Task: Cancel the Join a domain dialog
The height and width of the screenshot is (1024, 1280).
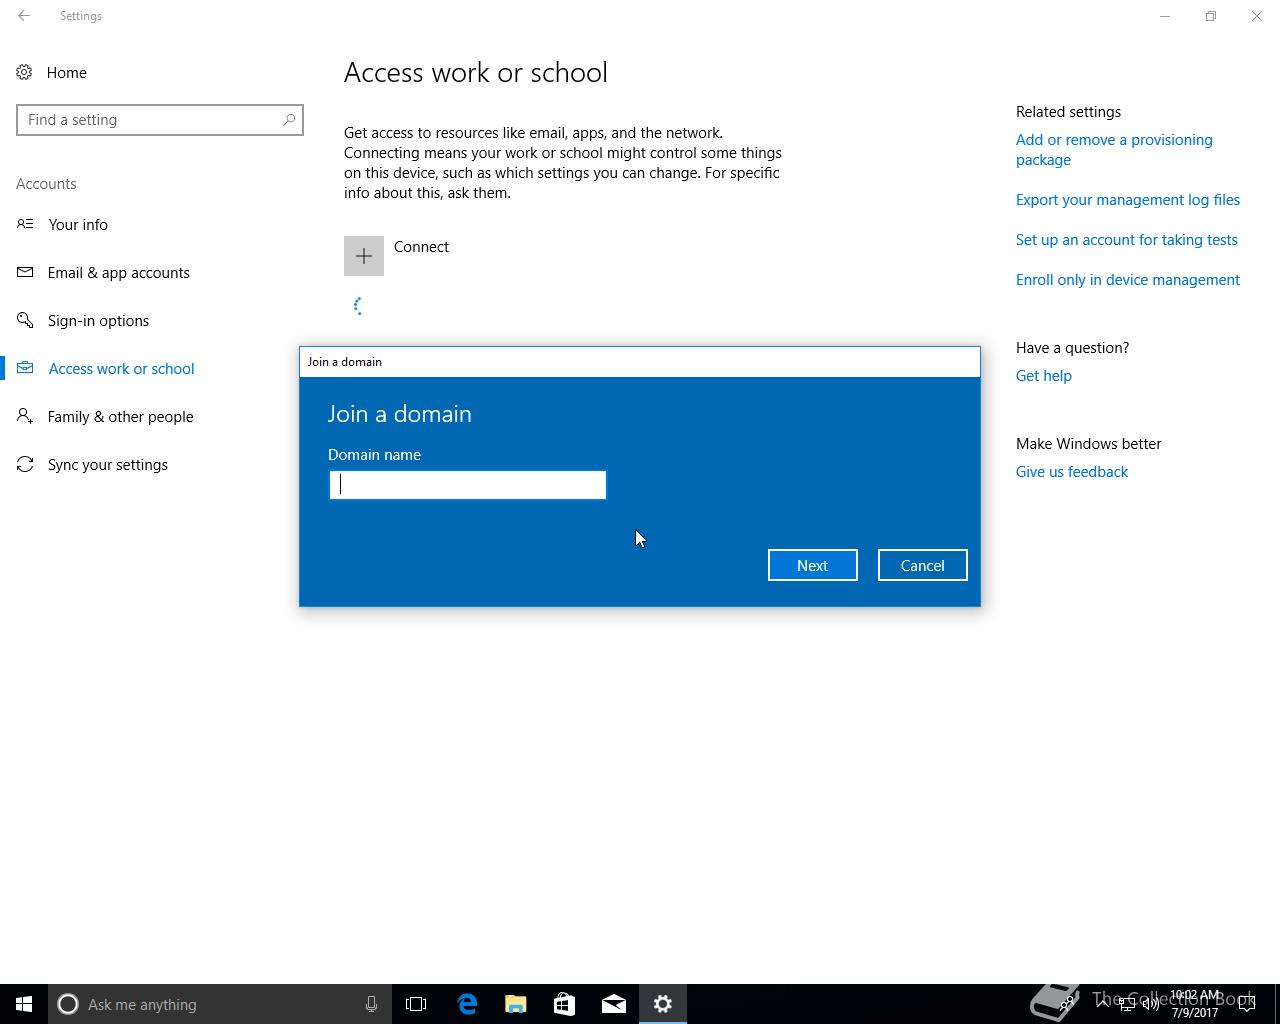Action: pyautogui.click(x=923, y=565)
